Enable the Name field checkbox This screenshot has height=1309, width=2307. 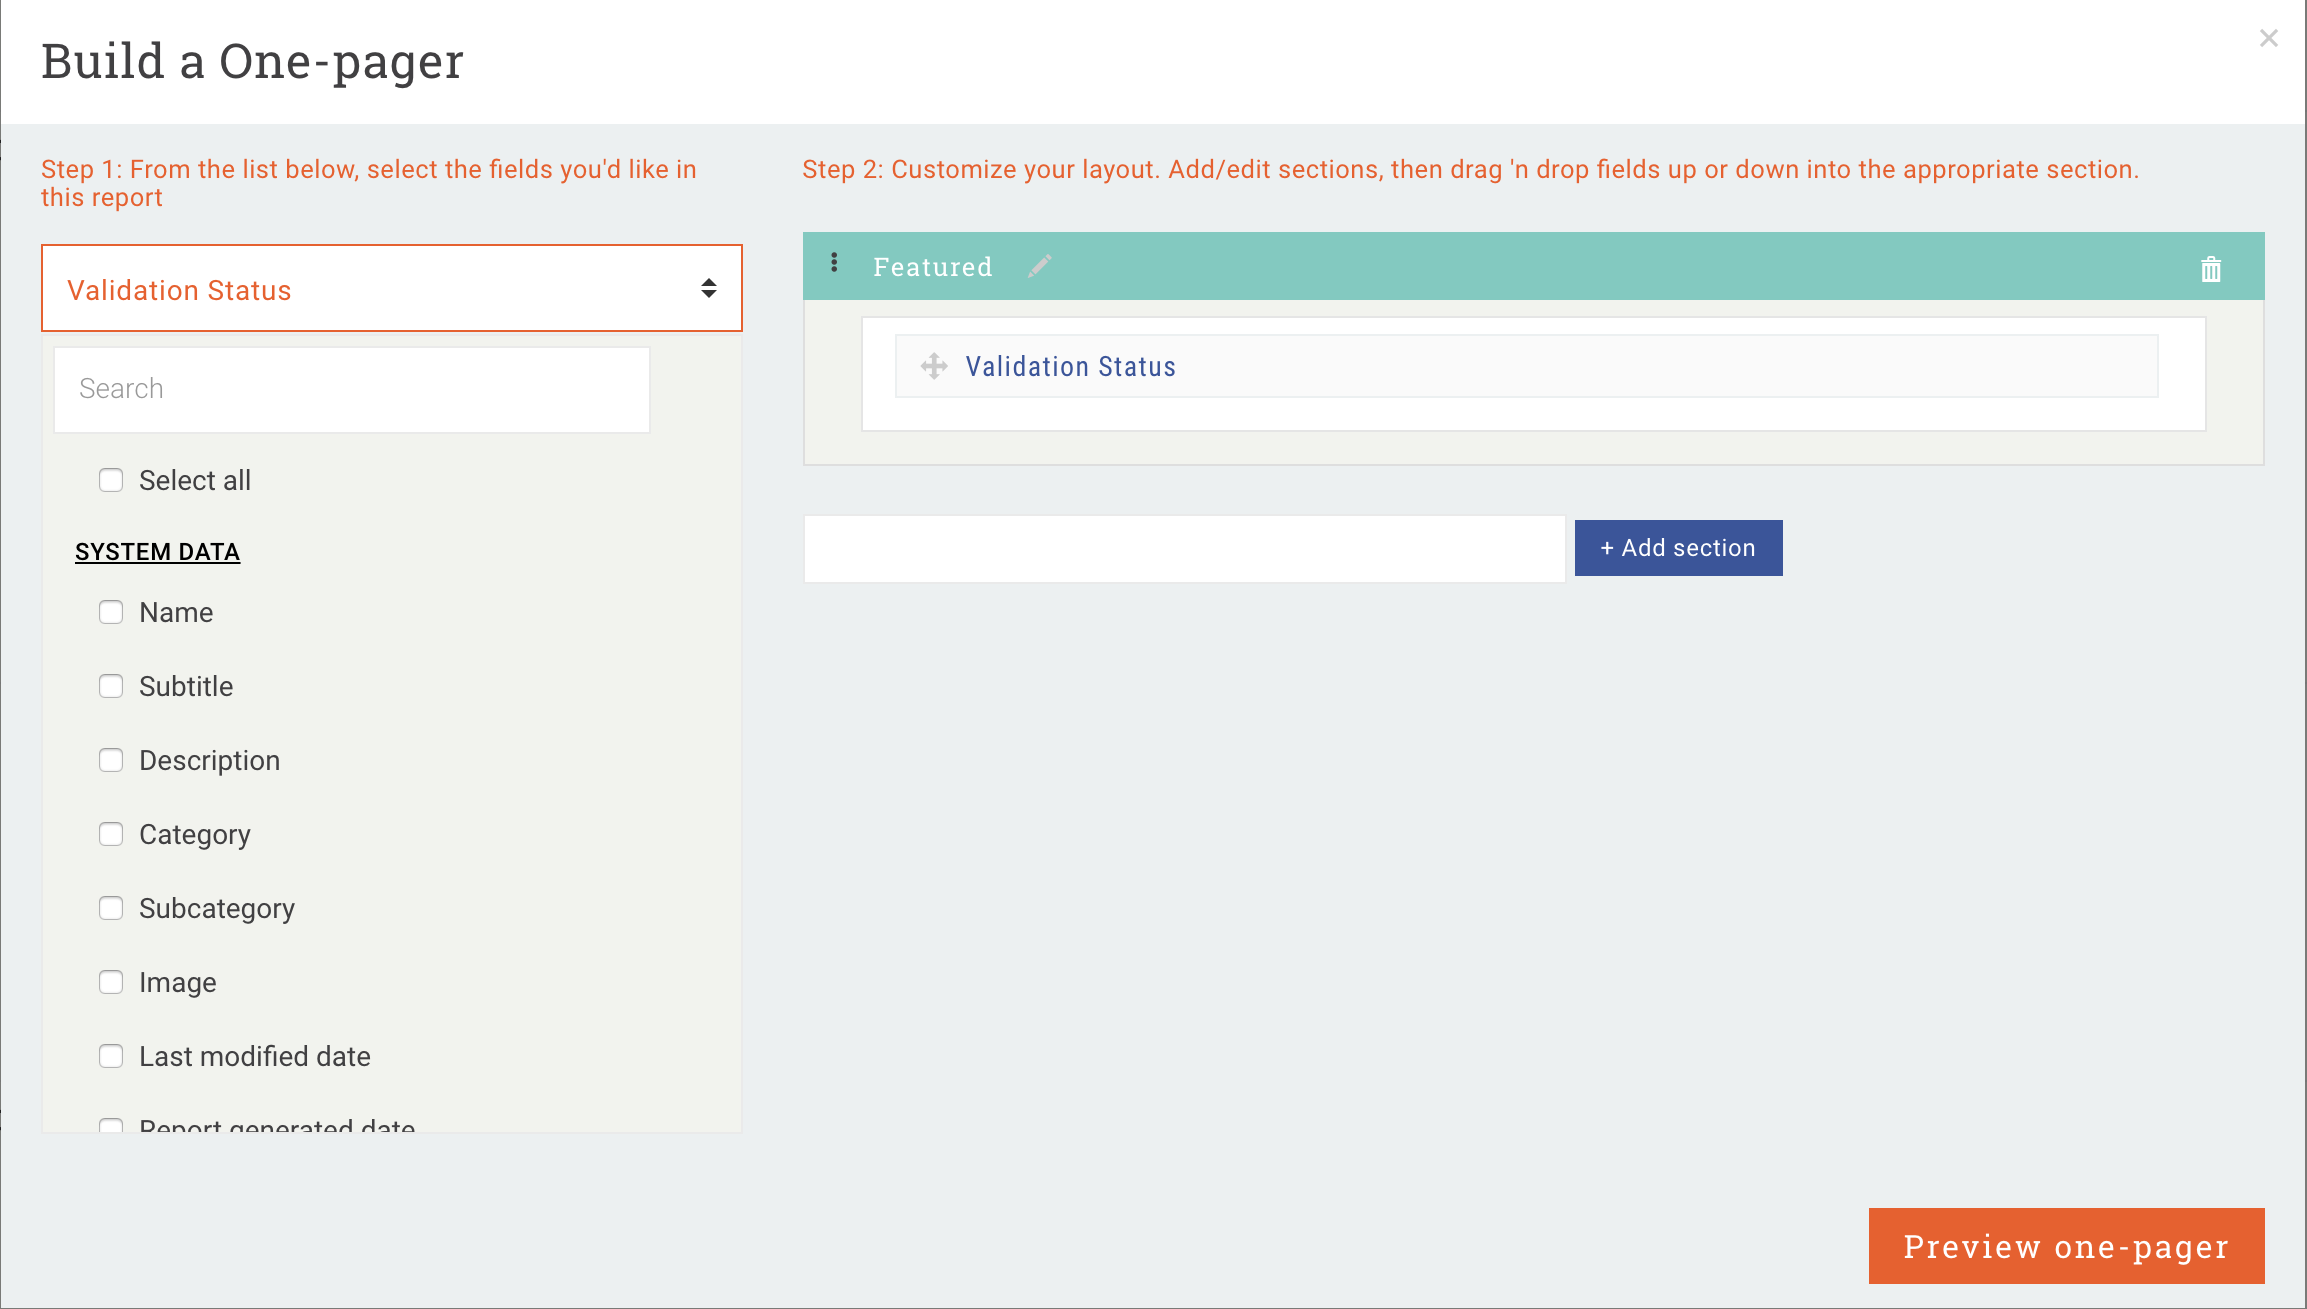click(111, 612)
